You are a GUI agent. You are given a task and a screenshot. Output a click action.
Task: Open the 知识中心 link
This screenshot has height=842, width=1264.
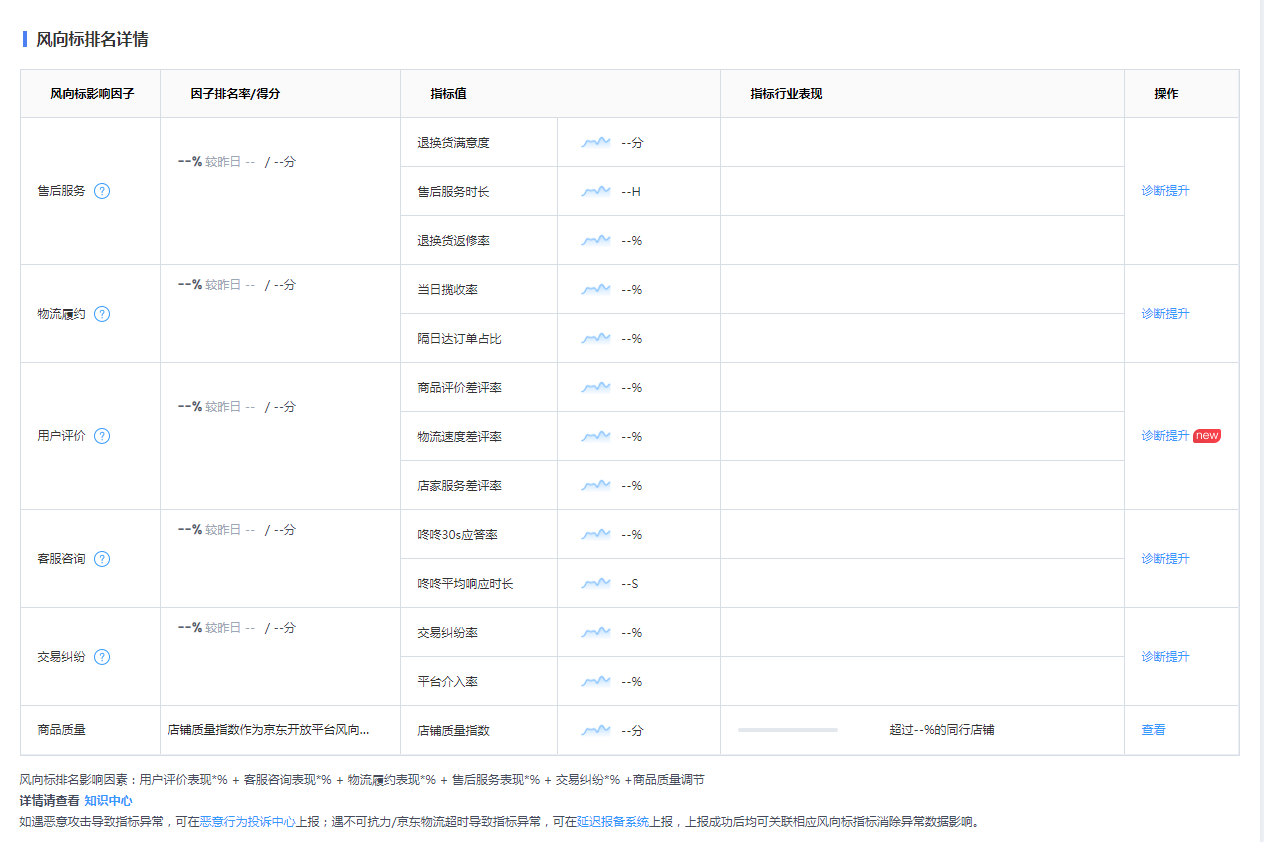(108, 801)
